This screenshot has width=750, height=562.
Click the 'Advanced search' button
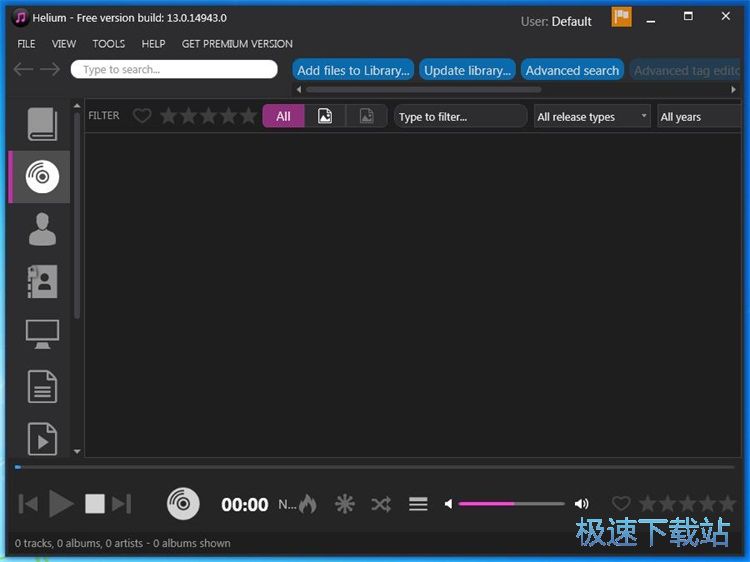coord(572,70)
